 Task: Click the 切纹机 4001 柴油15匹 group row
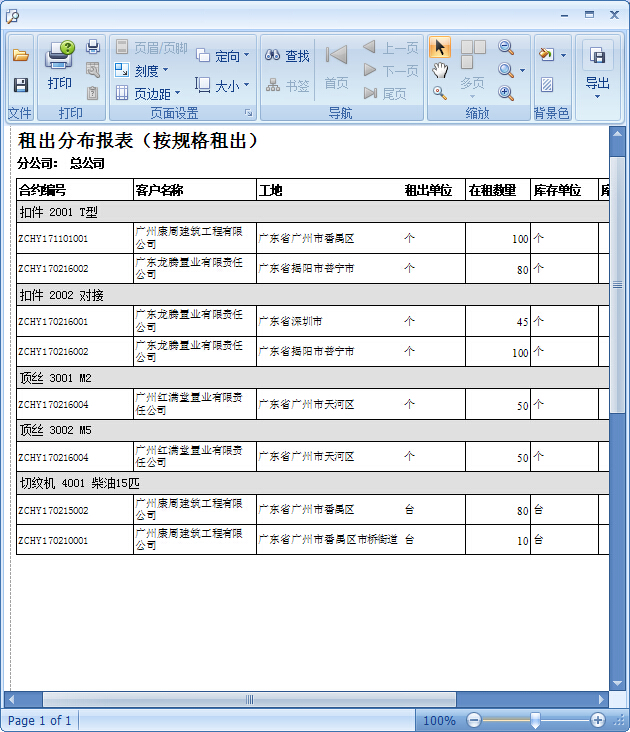pyautogui.click(x=313, y=483)
